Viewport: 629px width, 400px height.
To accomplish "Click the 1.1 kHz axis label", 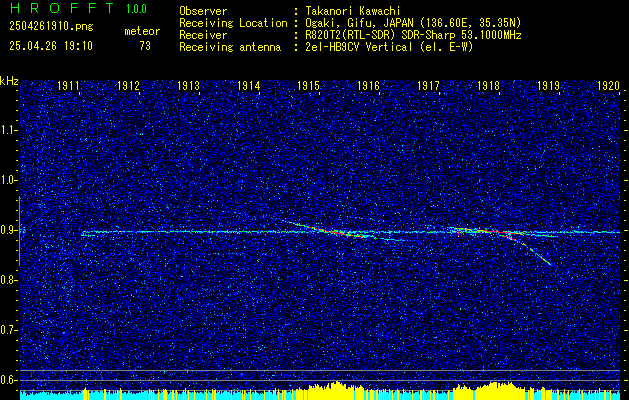I will pos(8,130).
